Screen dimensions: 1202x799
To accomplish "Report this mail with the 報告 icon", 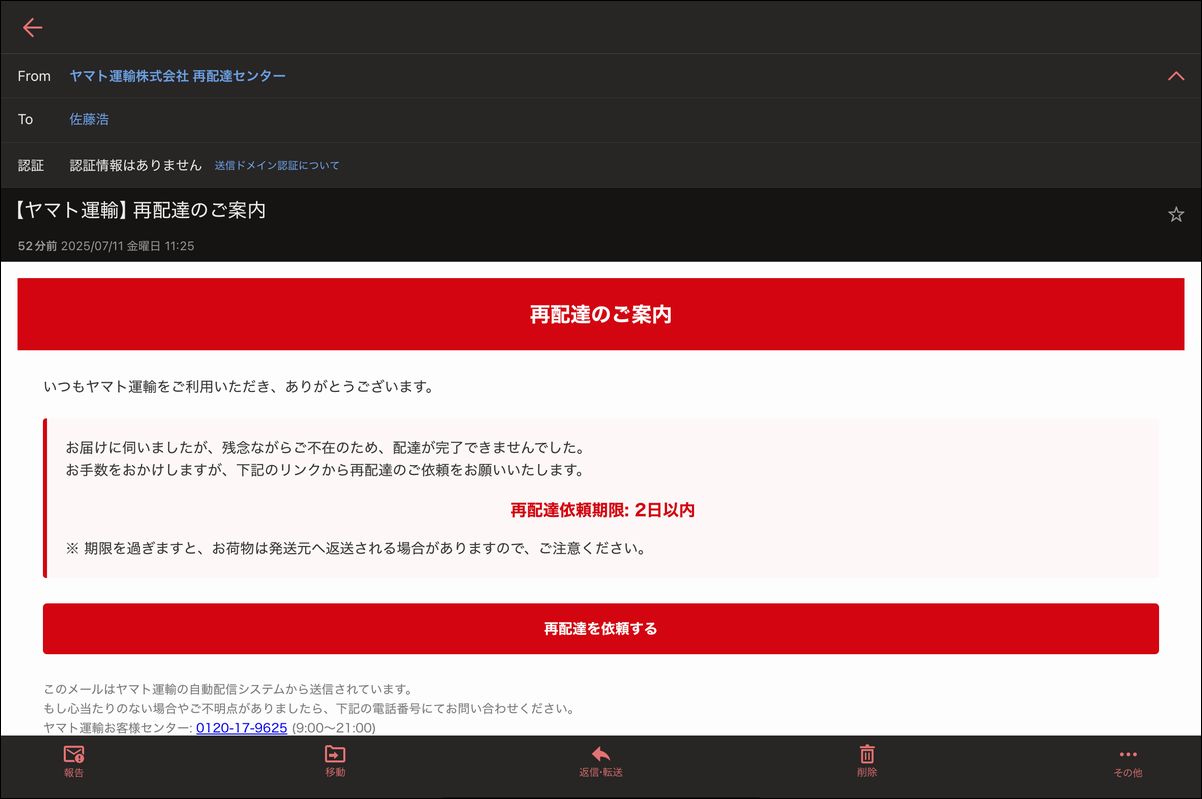I will click(74, 761).
